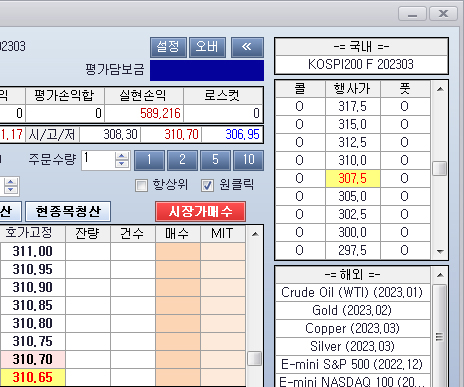Collapse panel with the « button
Image resolution: width=464 pixels, height=387 pixels.
point(247,47)
